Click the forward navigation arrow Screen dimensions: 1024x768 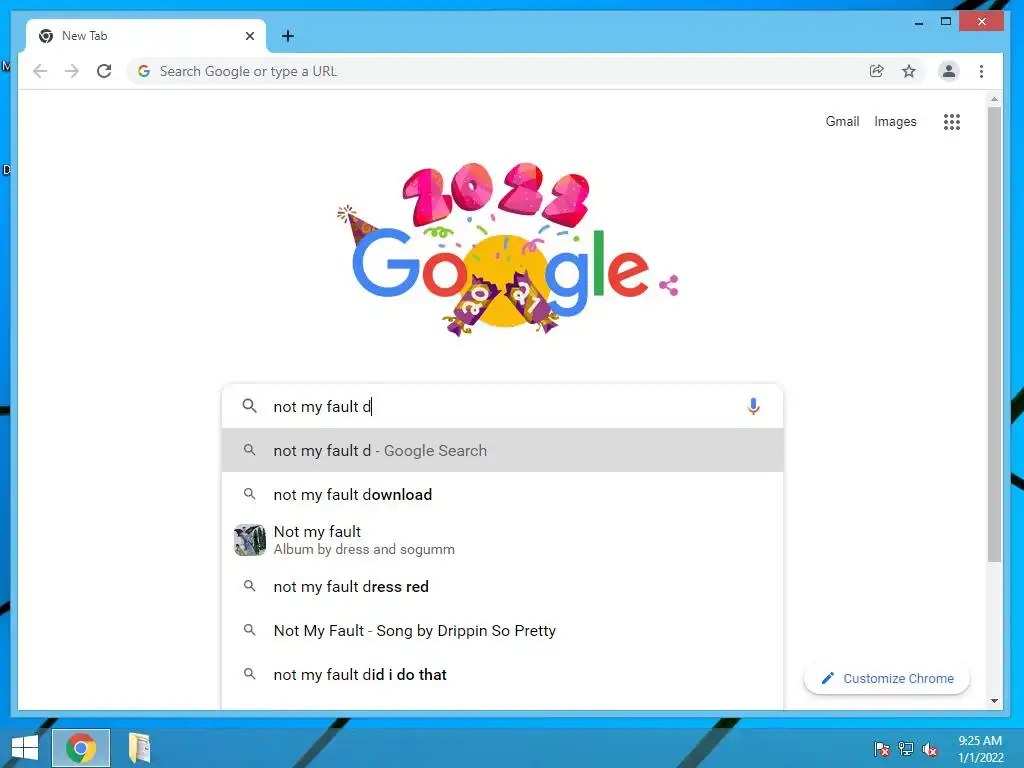[x=72, y=71]
